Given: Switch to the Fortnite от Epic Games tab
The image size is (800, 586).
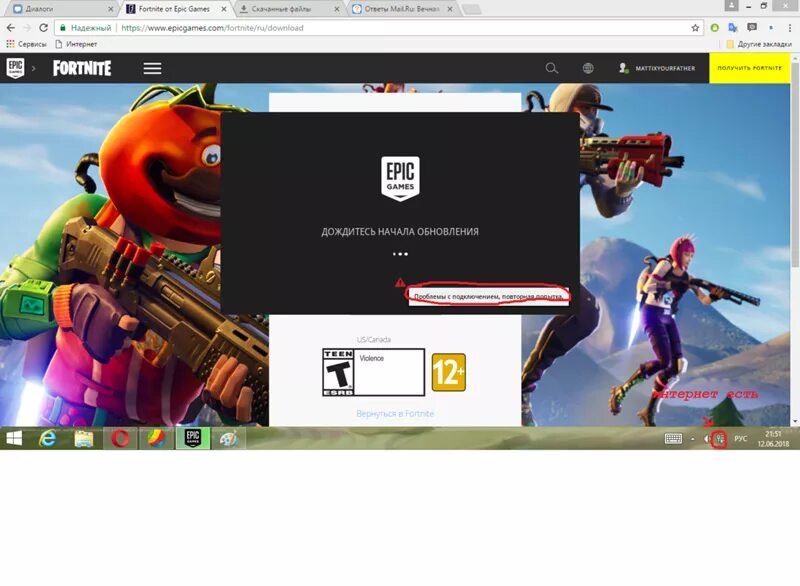Looking at the screenshot, I should tap(172, 9).
